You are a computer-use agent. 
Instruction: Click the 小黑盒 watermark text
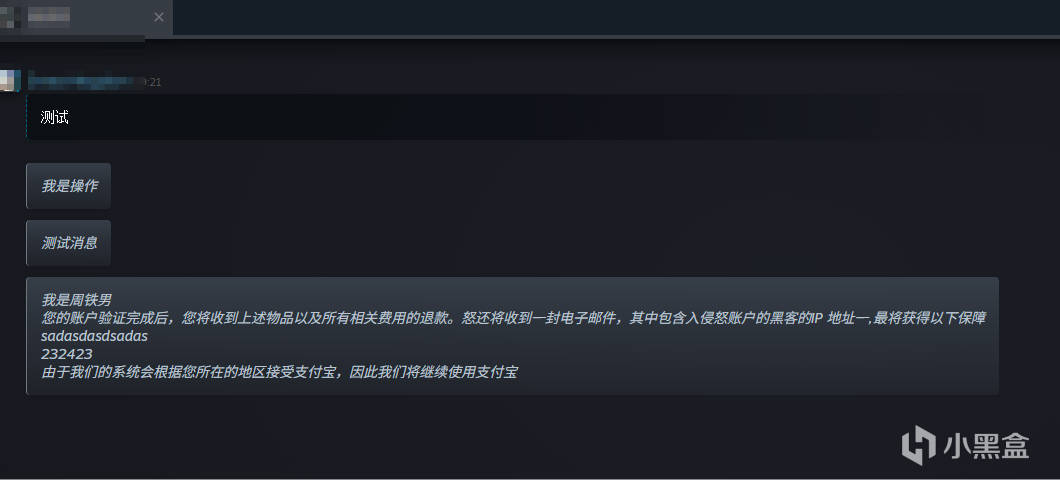(x=986, y=446)
